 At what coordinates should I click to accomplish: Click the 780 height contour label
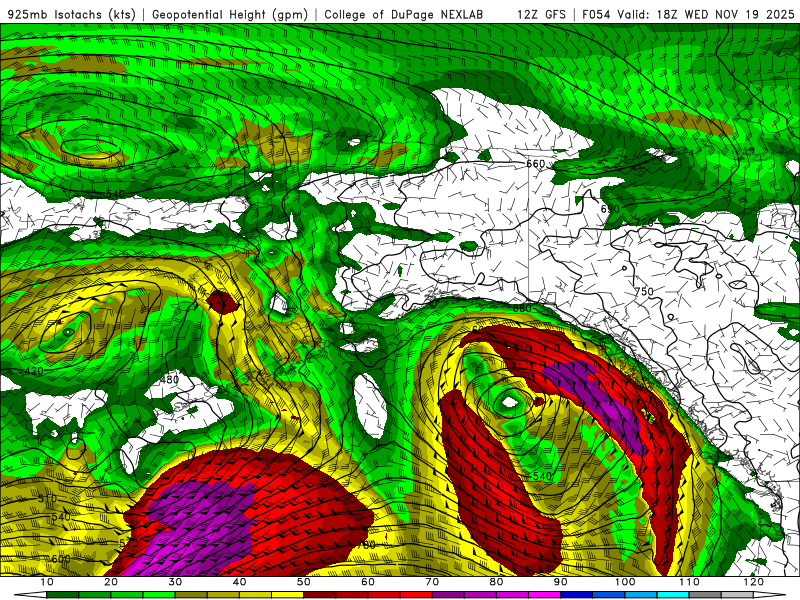tap(366, 545)
